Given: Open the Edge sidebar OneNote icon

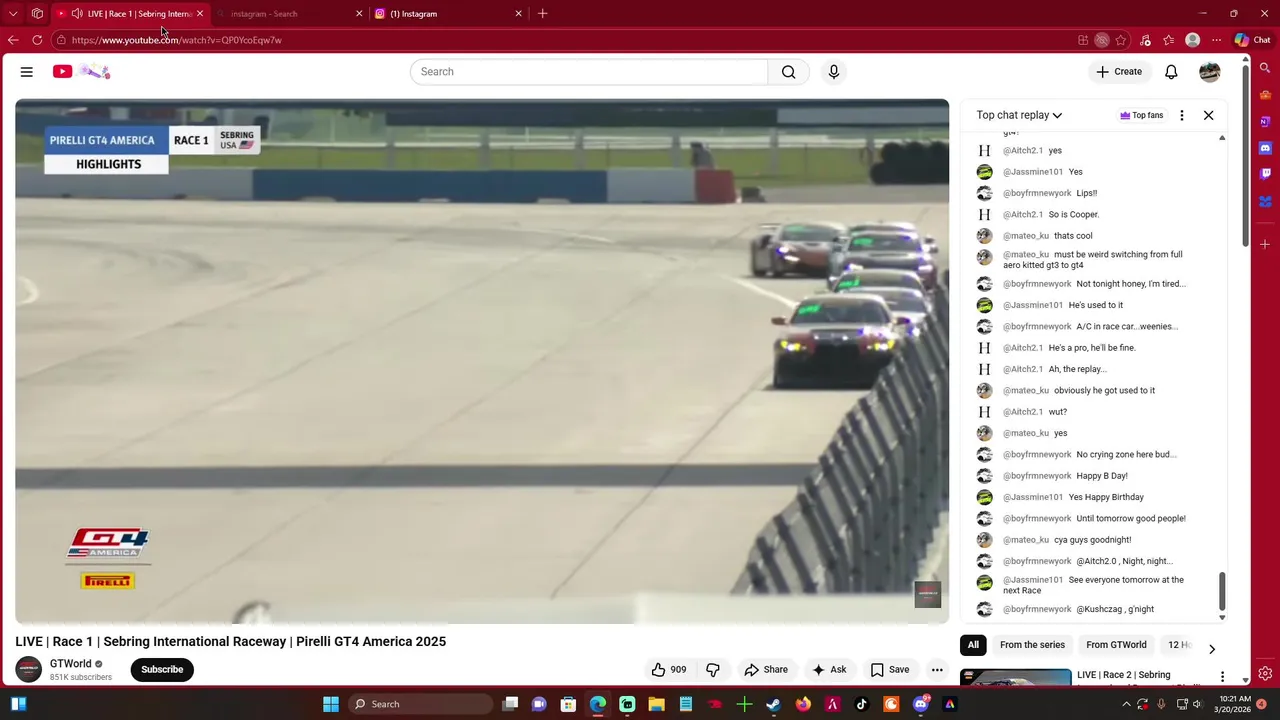Looking at the screenshot, I should [1265, 121].
